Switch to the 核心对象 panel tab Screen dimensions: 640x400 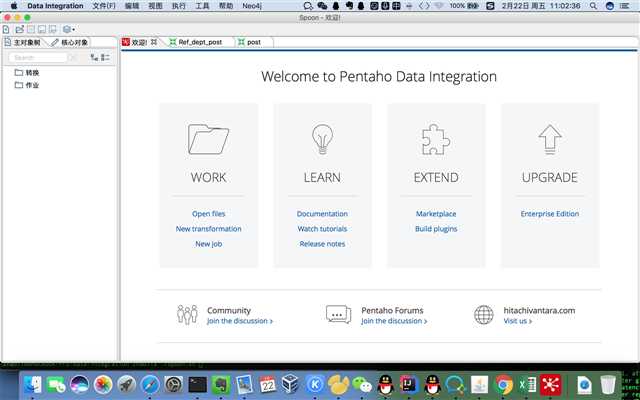(69, 42)
